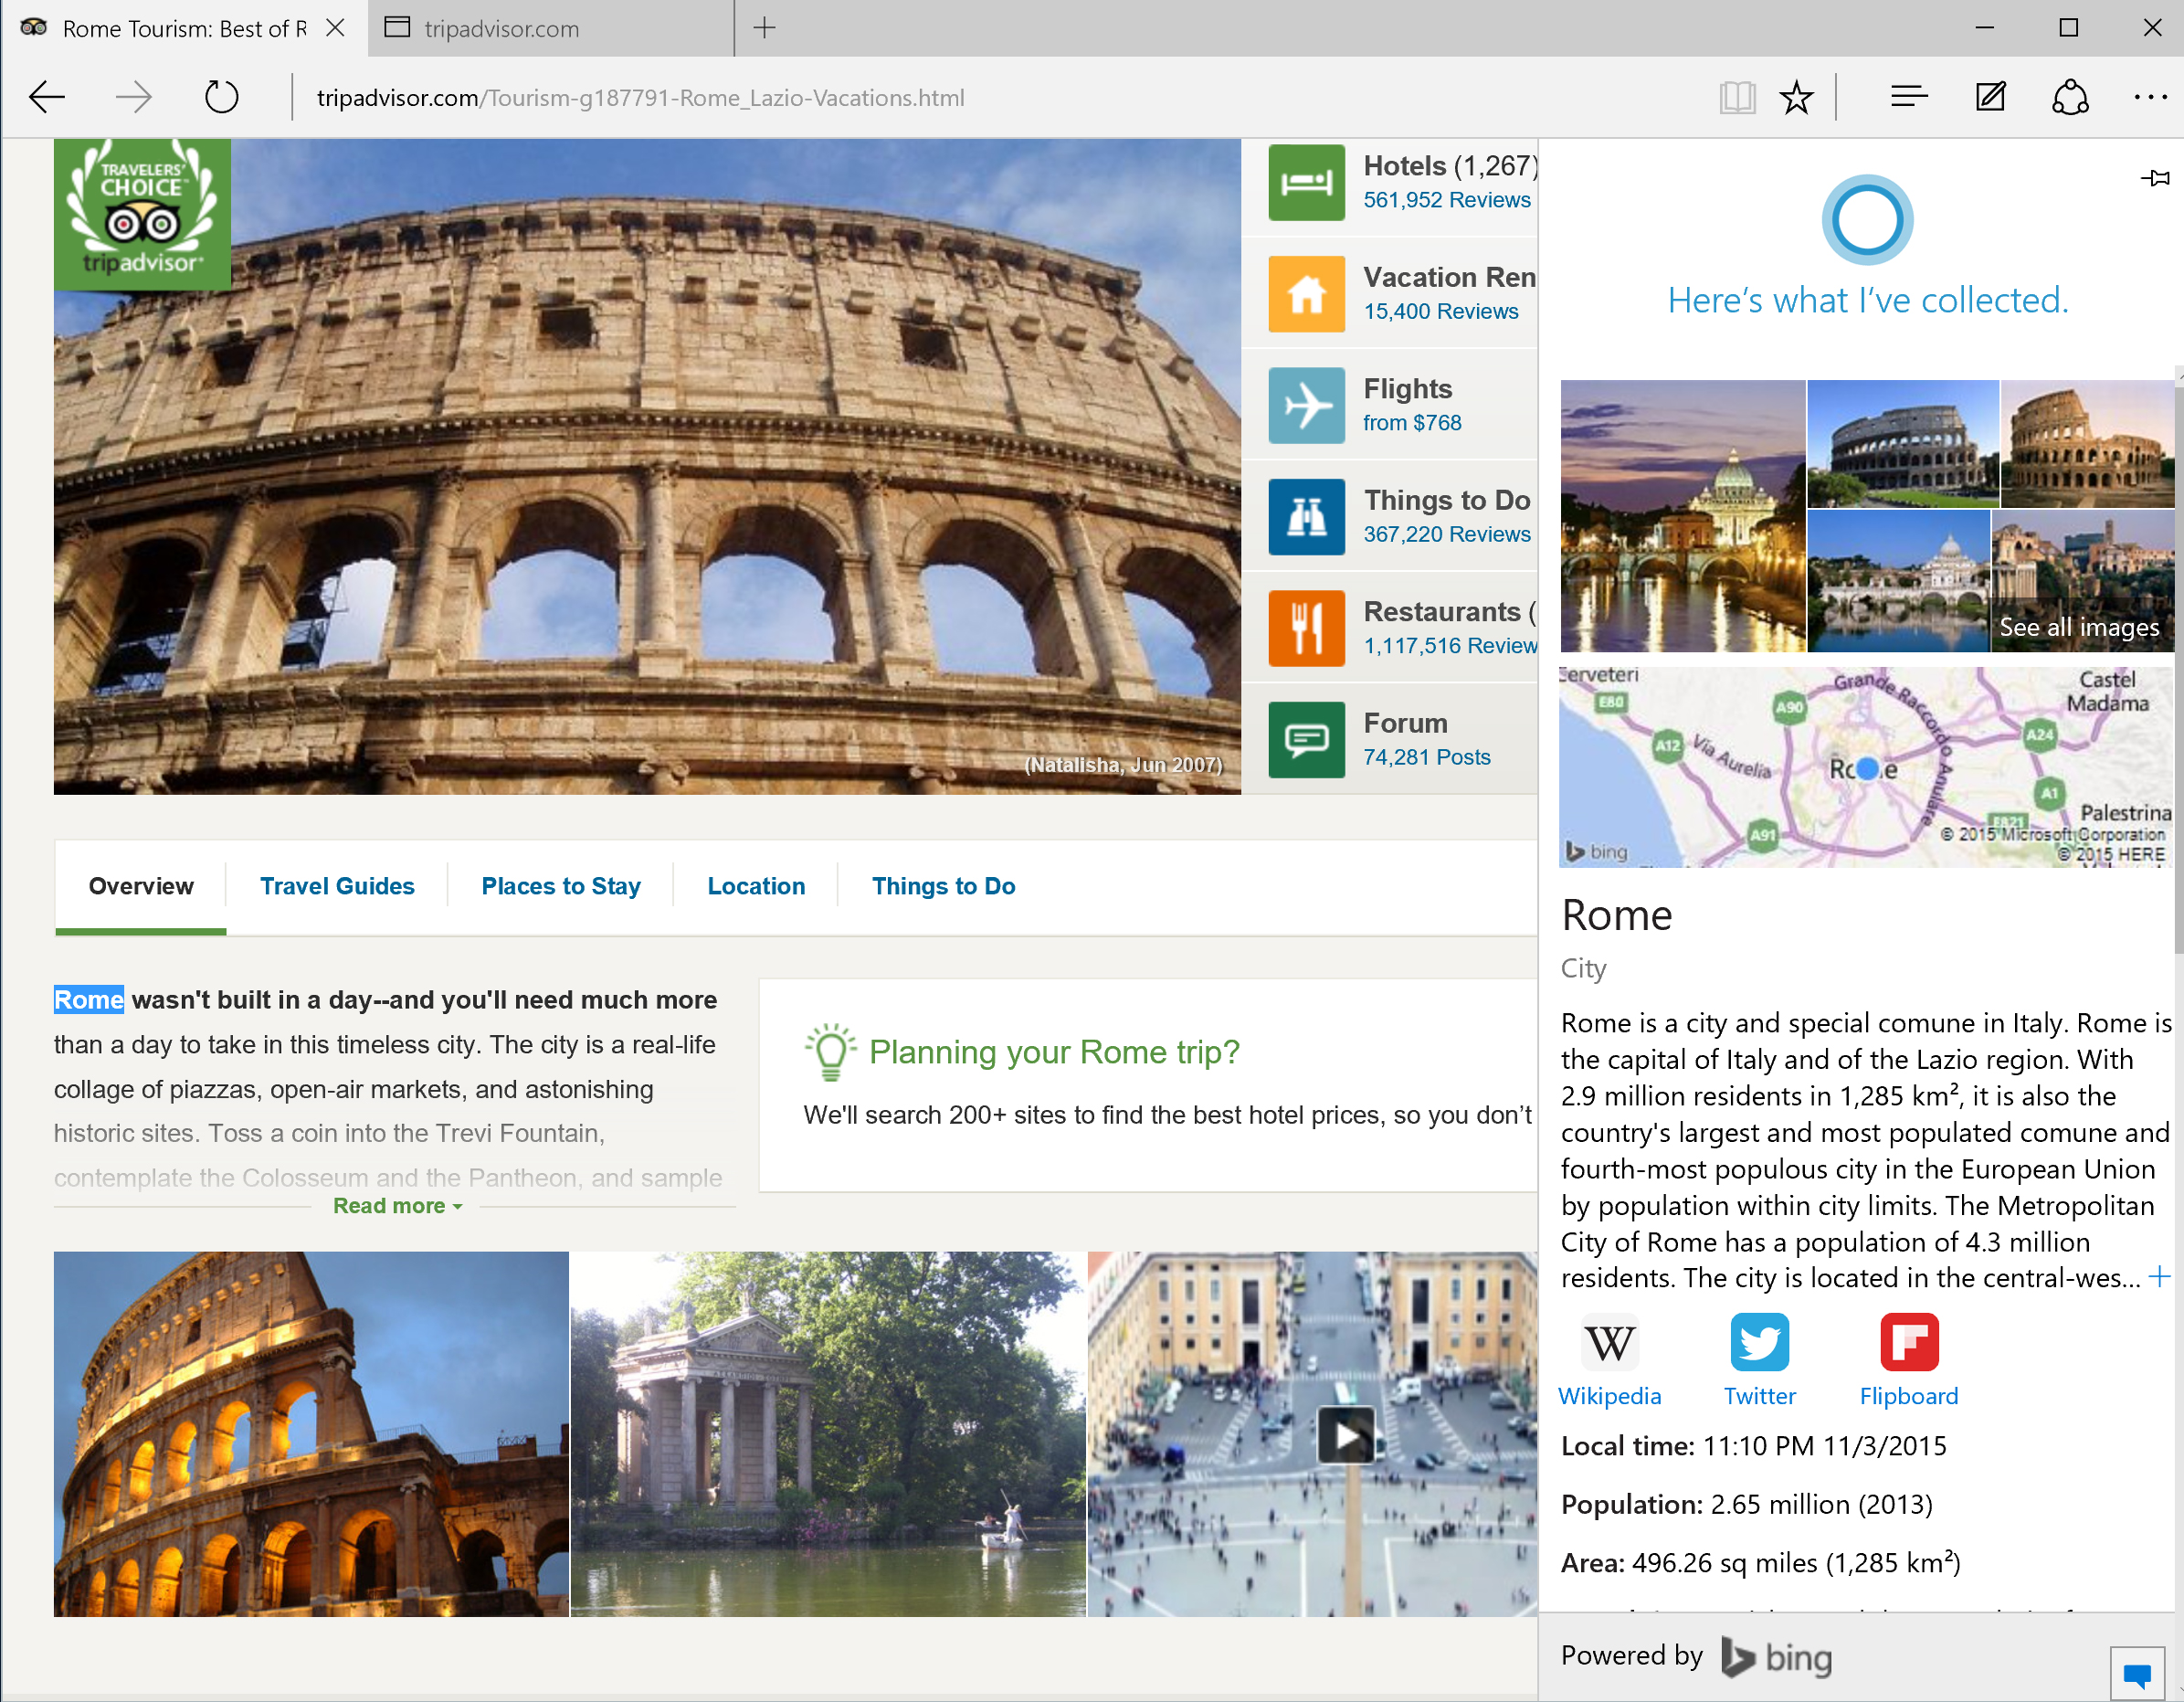
Task: Add page to favorites with the star
Action: 1796,97
